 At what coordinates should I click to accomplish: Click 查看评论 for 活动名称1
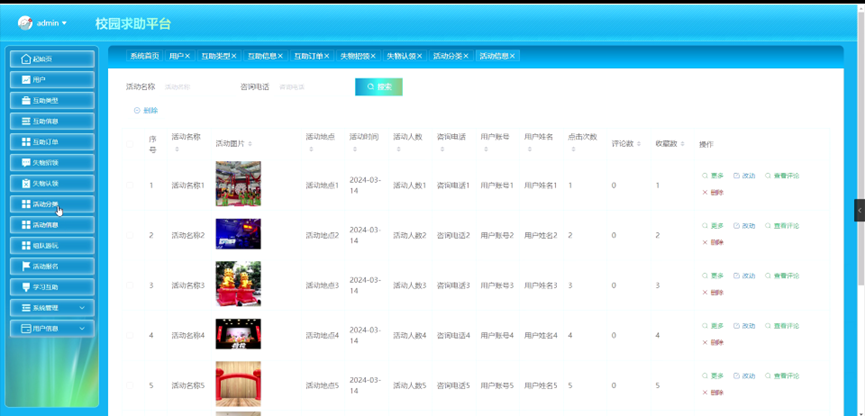pyautogui.click(x=782, y=175)
